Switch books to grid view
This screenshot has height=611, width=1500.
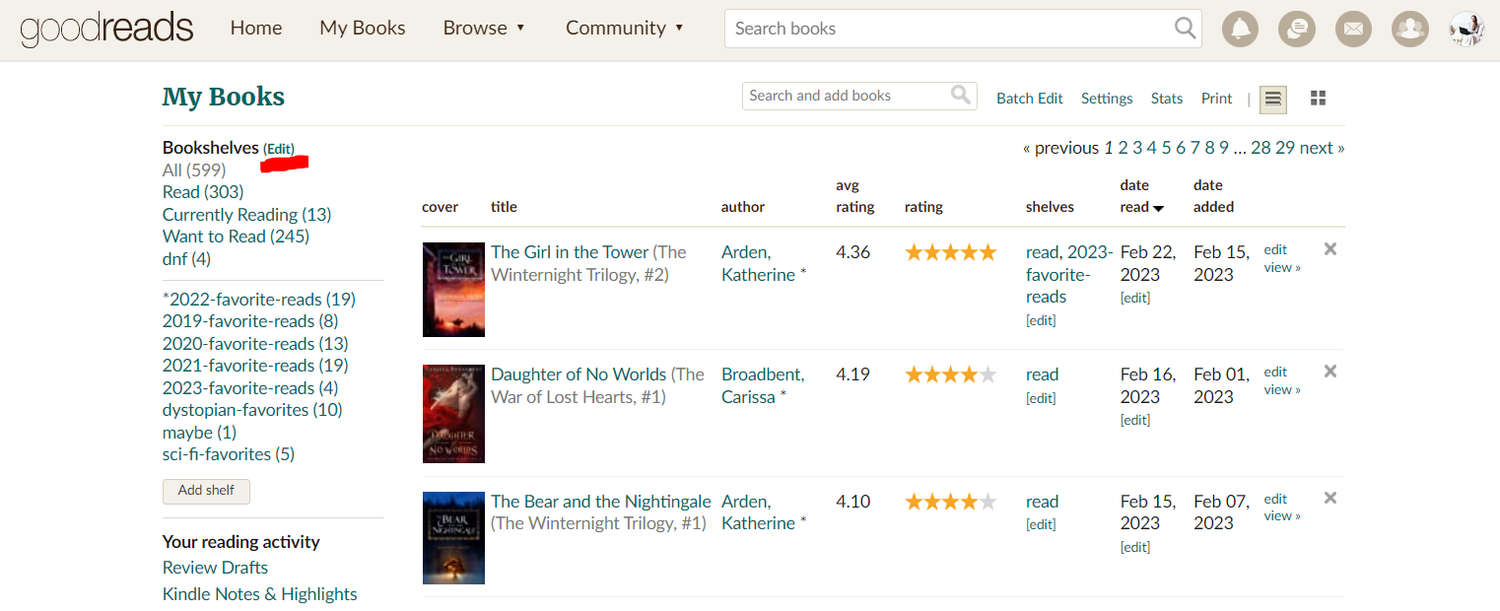click(x=1317, y=98)
